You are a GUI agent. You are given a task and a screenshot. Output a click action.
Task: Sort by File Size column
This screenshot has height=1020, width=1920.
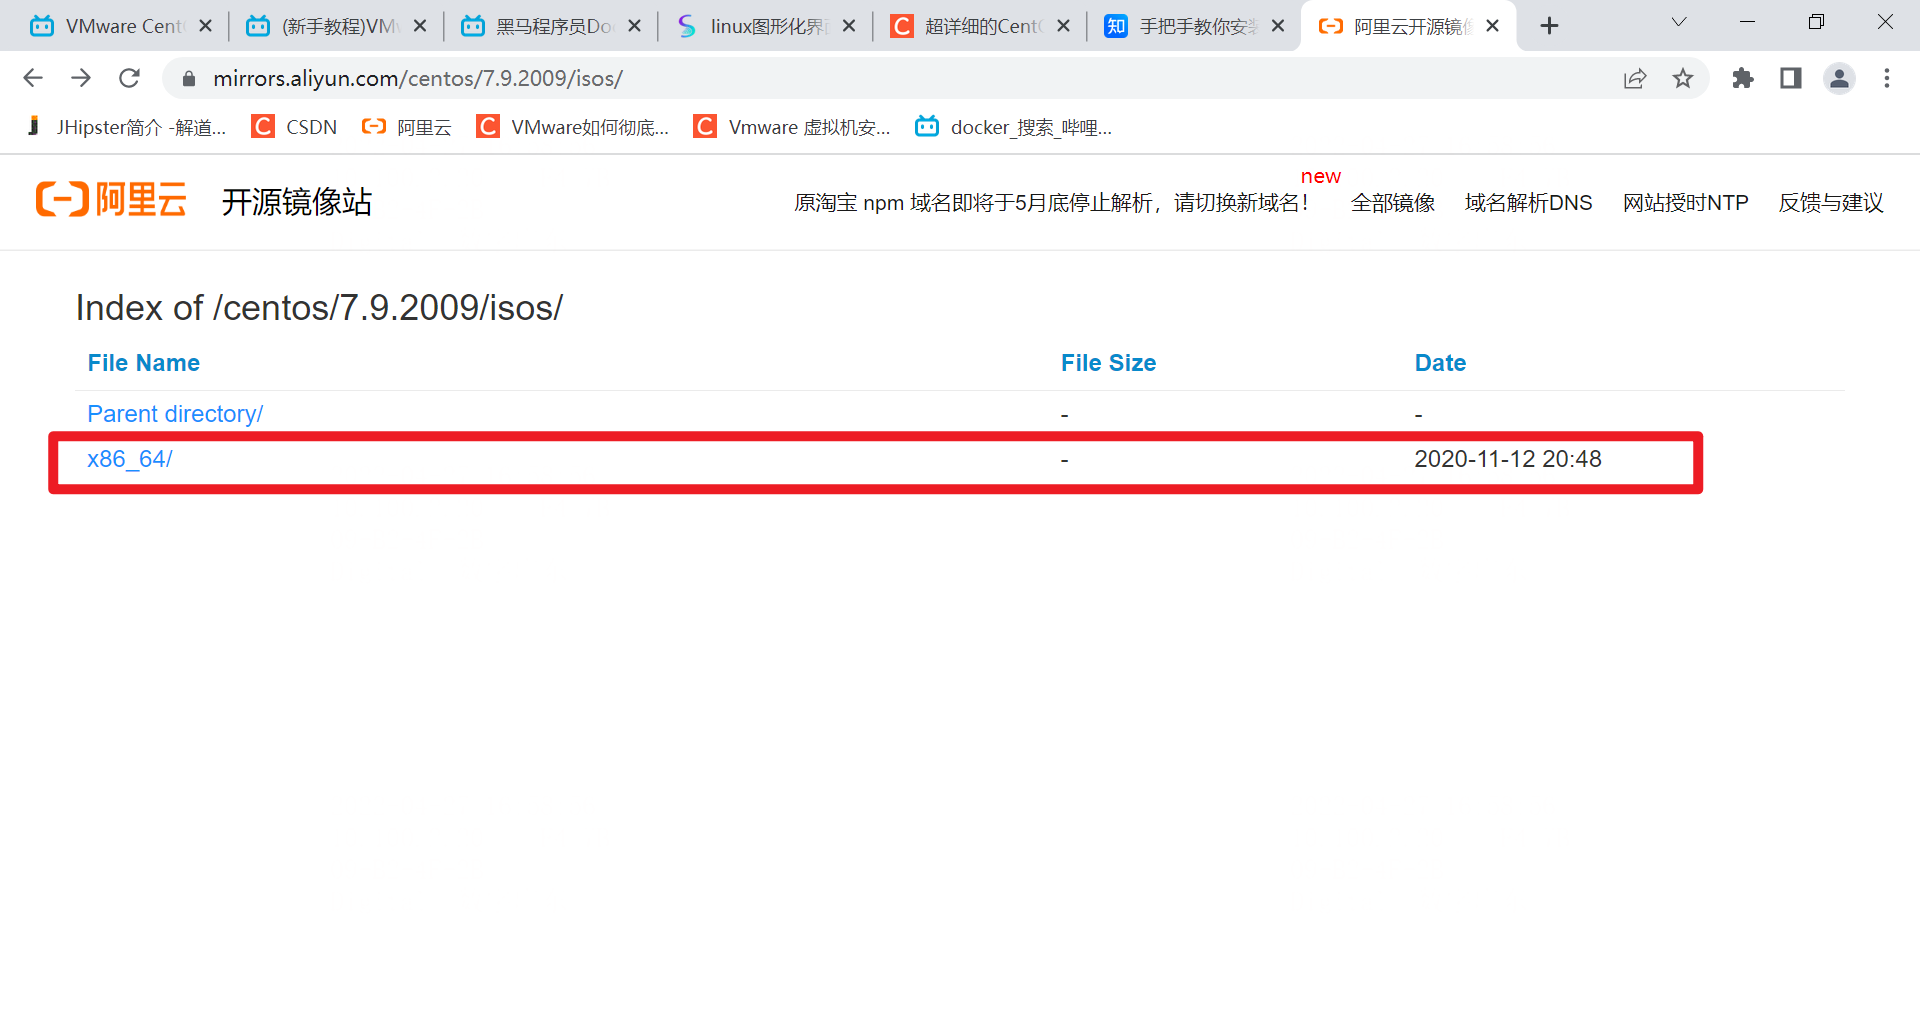[x=1108, y=363]
